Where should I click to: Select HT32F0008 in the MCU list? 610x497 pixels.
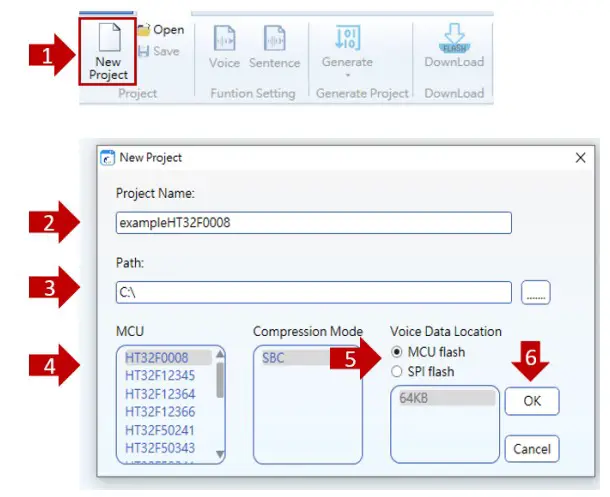[168, 357]
